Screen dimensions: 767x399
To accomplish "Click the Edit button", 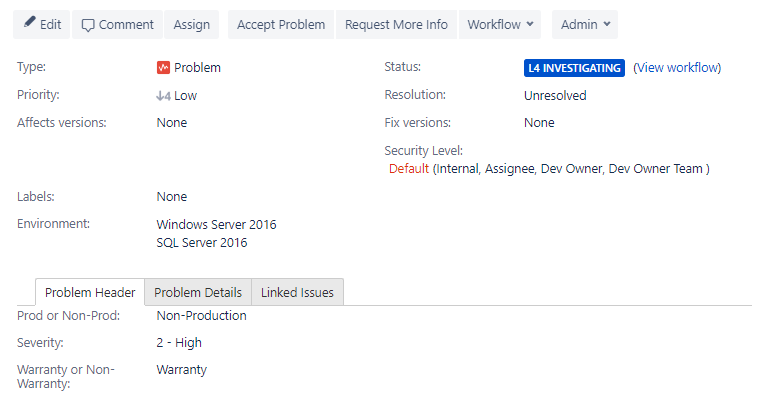I will (x=42, y=24).
